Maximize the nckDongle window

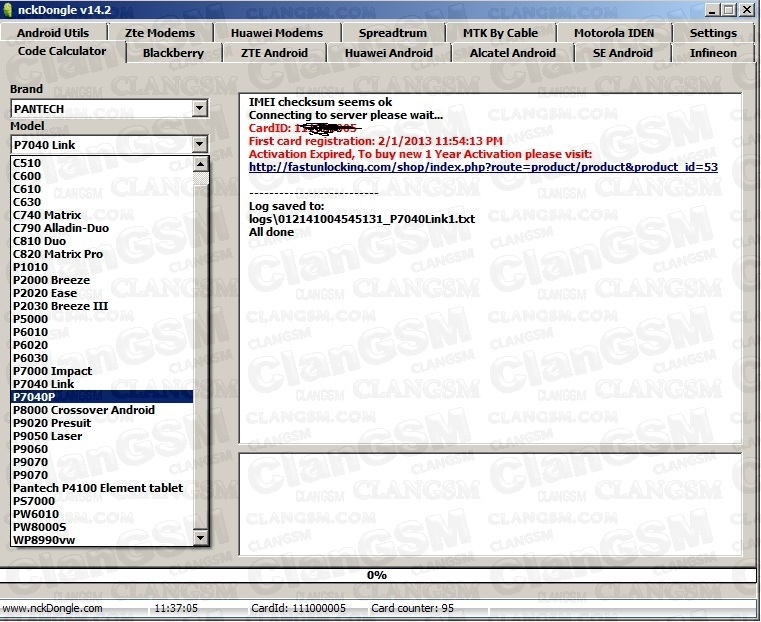pyautogui.click(x=728, y=10)
